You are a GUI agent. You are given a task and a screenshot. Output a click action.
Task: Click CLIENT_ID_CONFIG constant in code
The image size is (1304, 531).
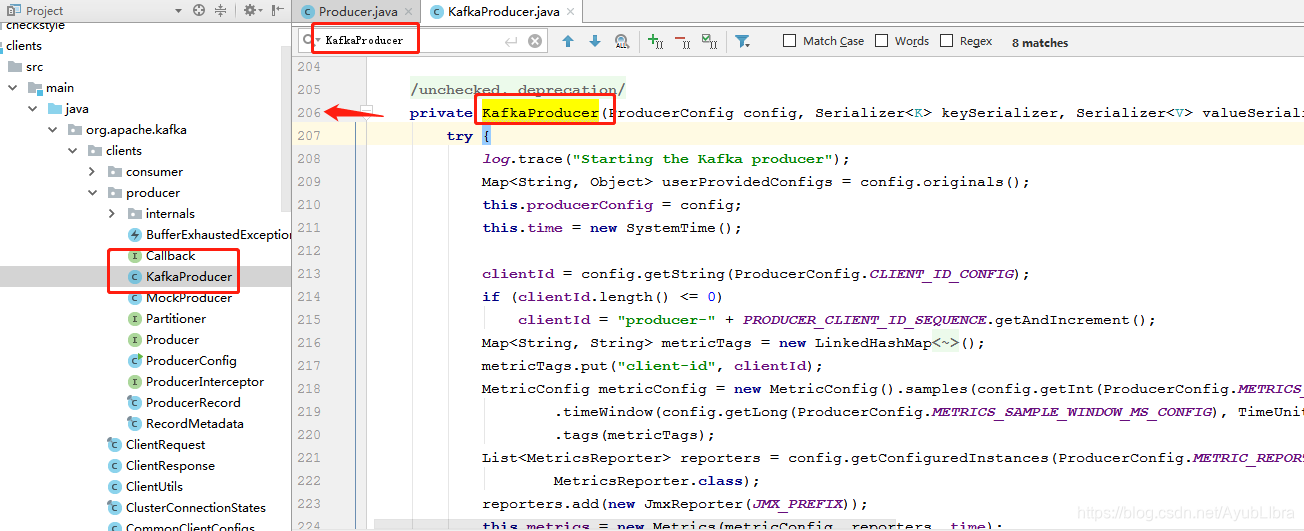[x=940, y=274]
